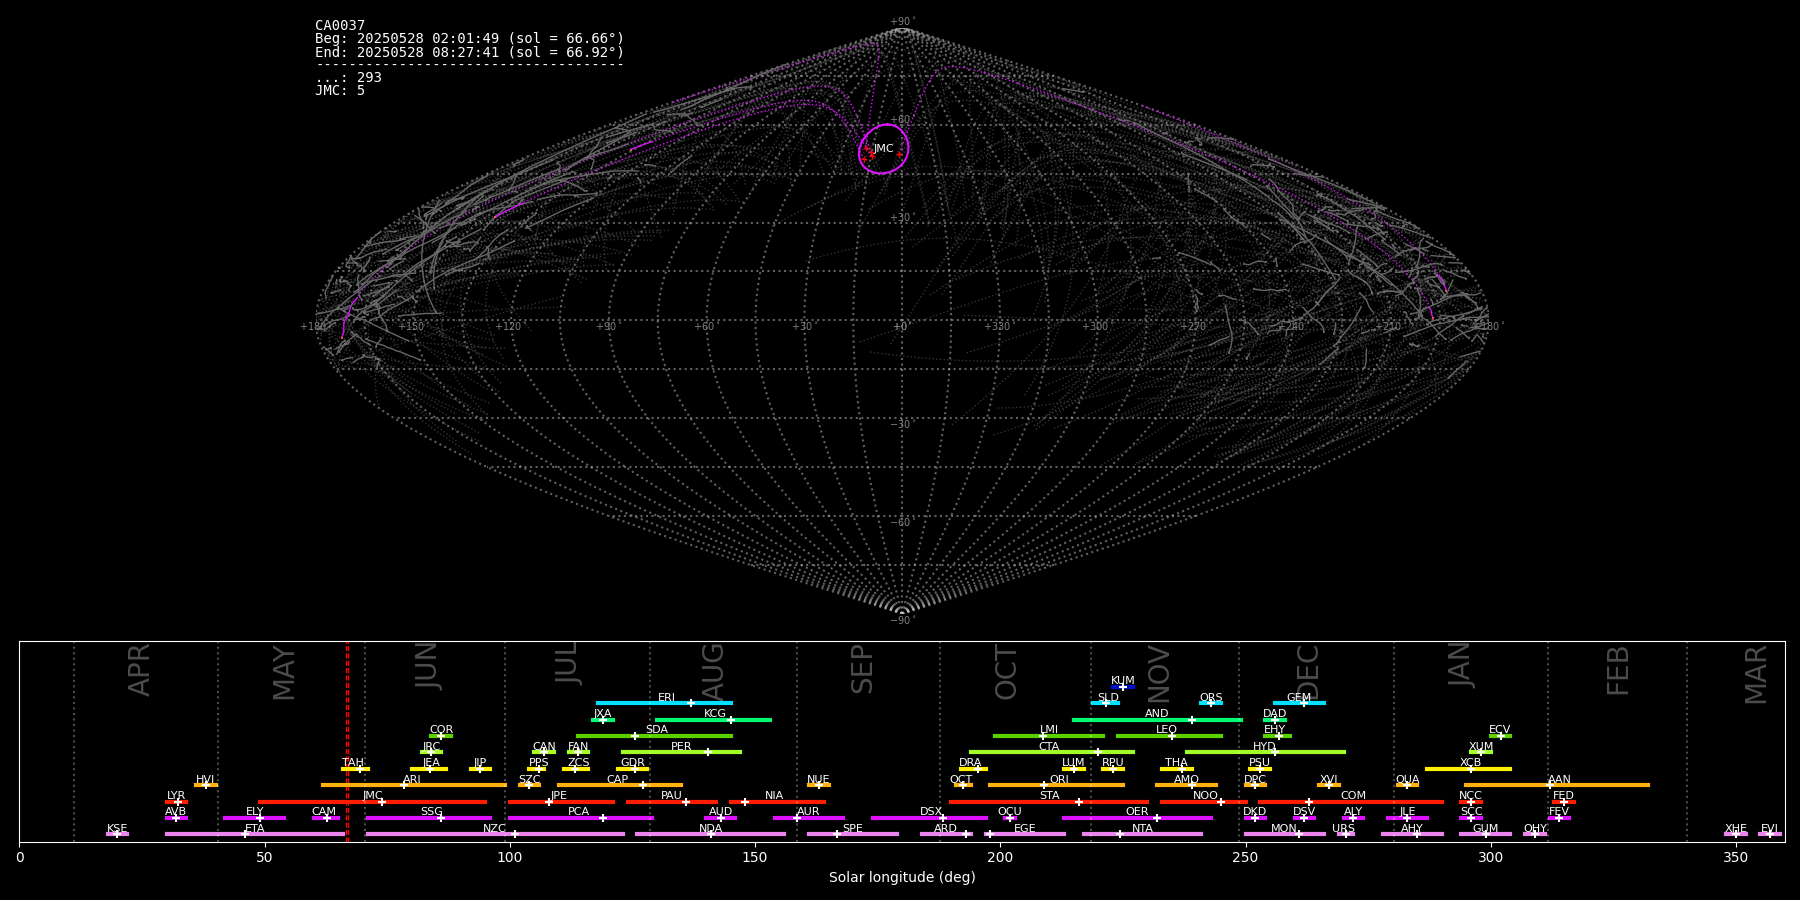Click the ORI shower label
The image size is (1800, 900).
tap(1059, 780)
